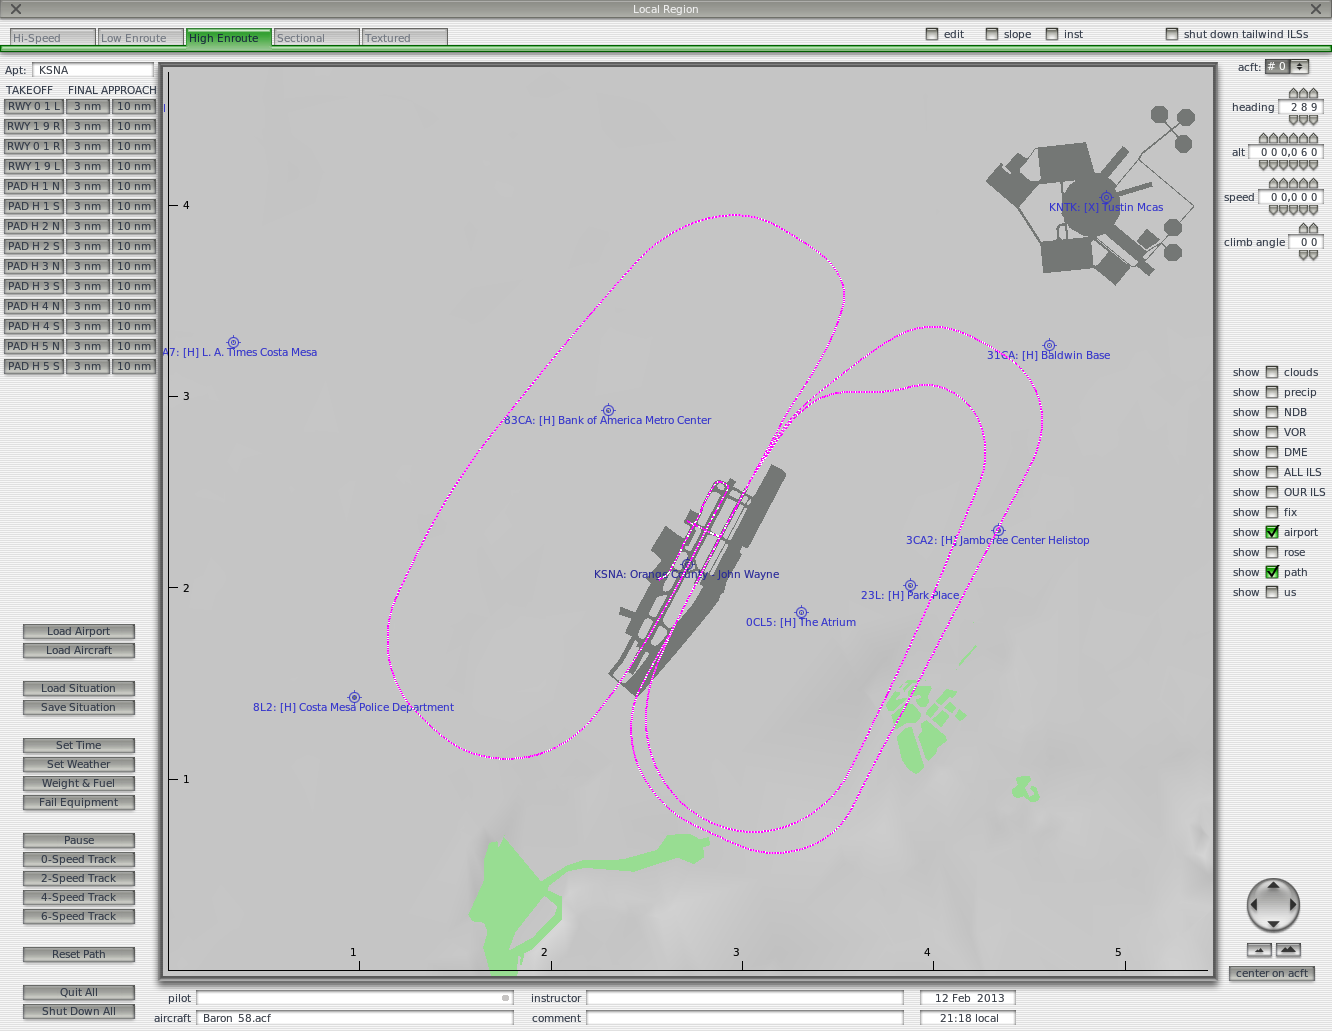Select RWY 01L 10 nm final approach
This screenshot has height=1031, width=1332.
coord(134,106)
